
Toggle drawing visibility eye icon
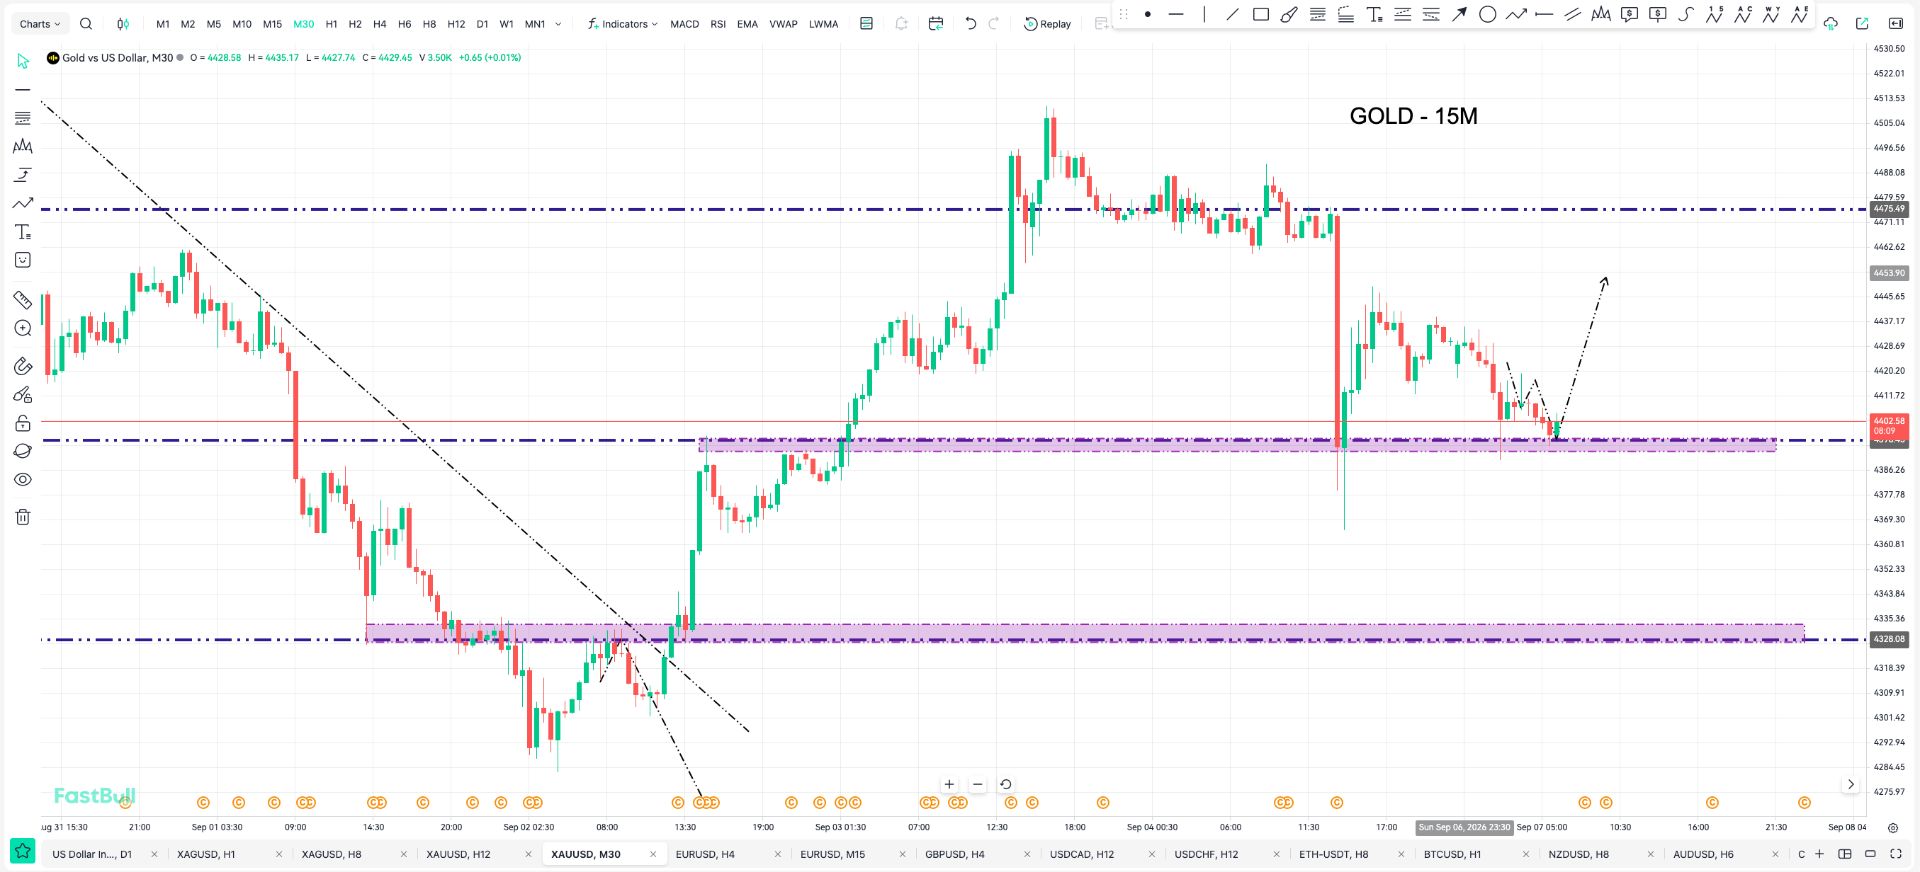point(23,480)
